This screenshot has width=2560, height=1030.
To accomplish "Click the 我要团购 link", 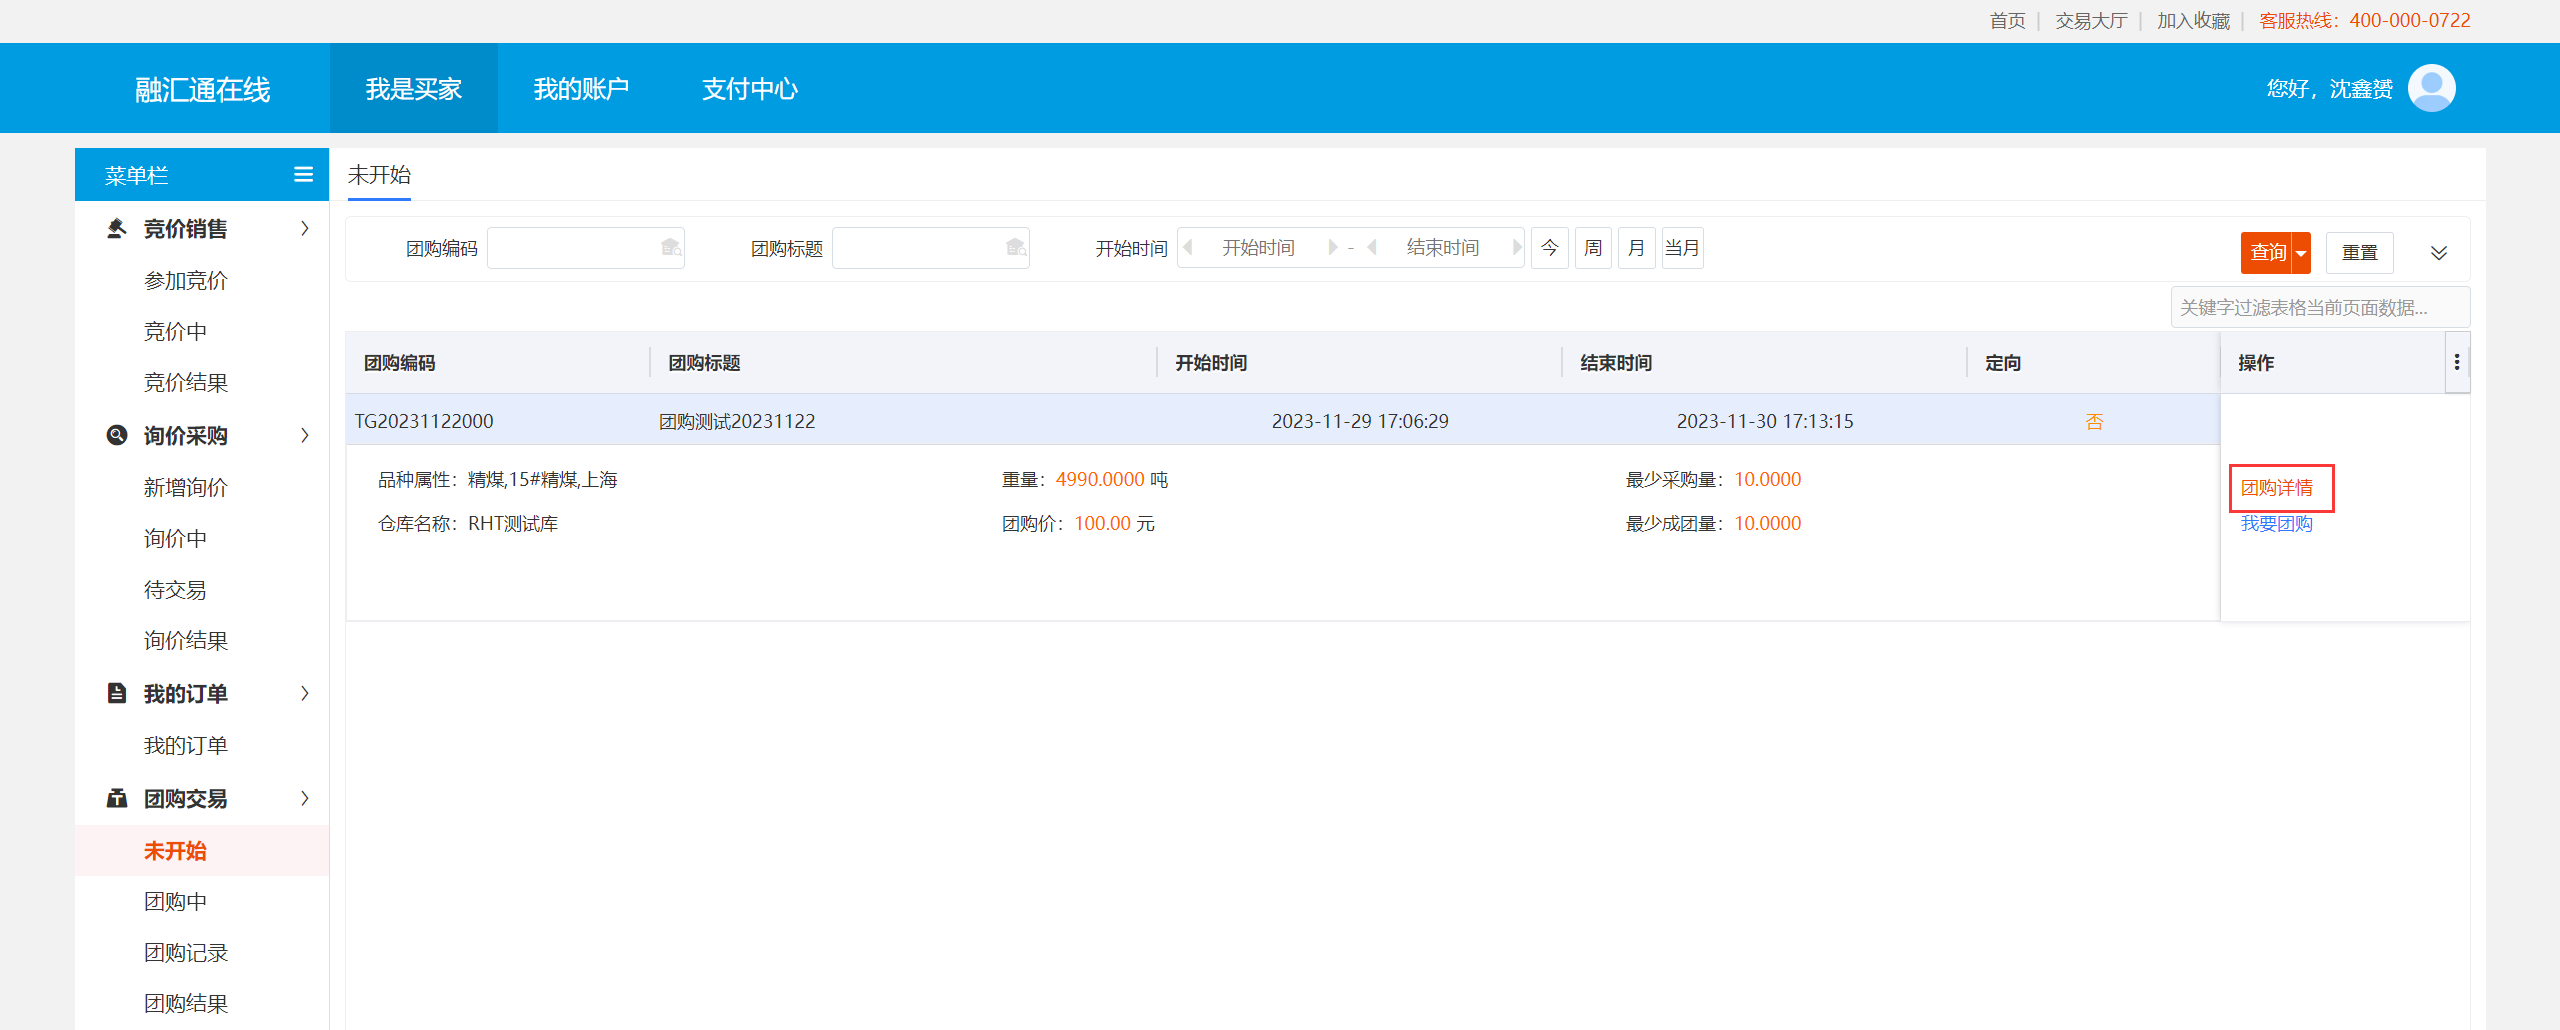I will coord(2276,523).
